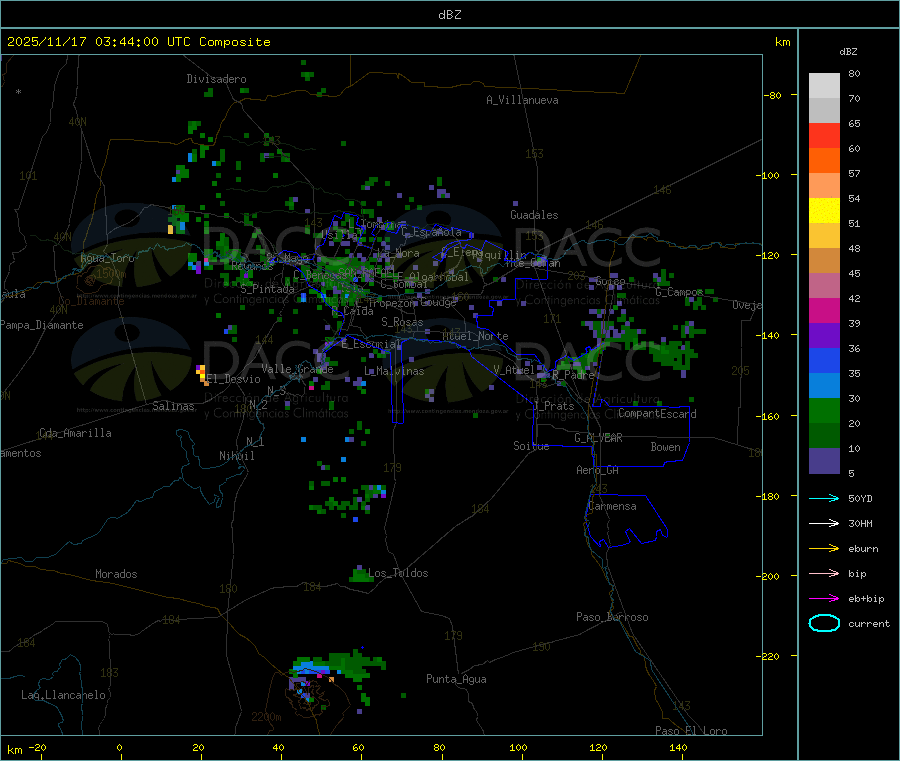Viewport: 900px width, 761px height.
Task: Click the Guadales place label
Action: 534,215
